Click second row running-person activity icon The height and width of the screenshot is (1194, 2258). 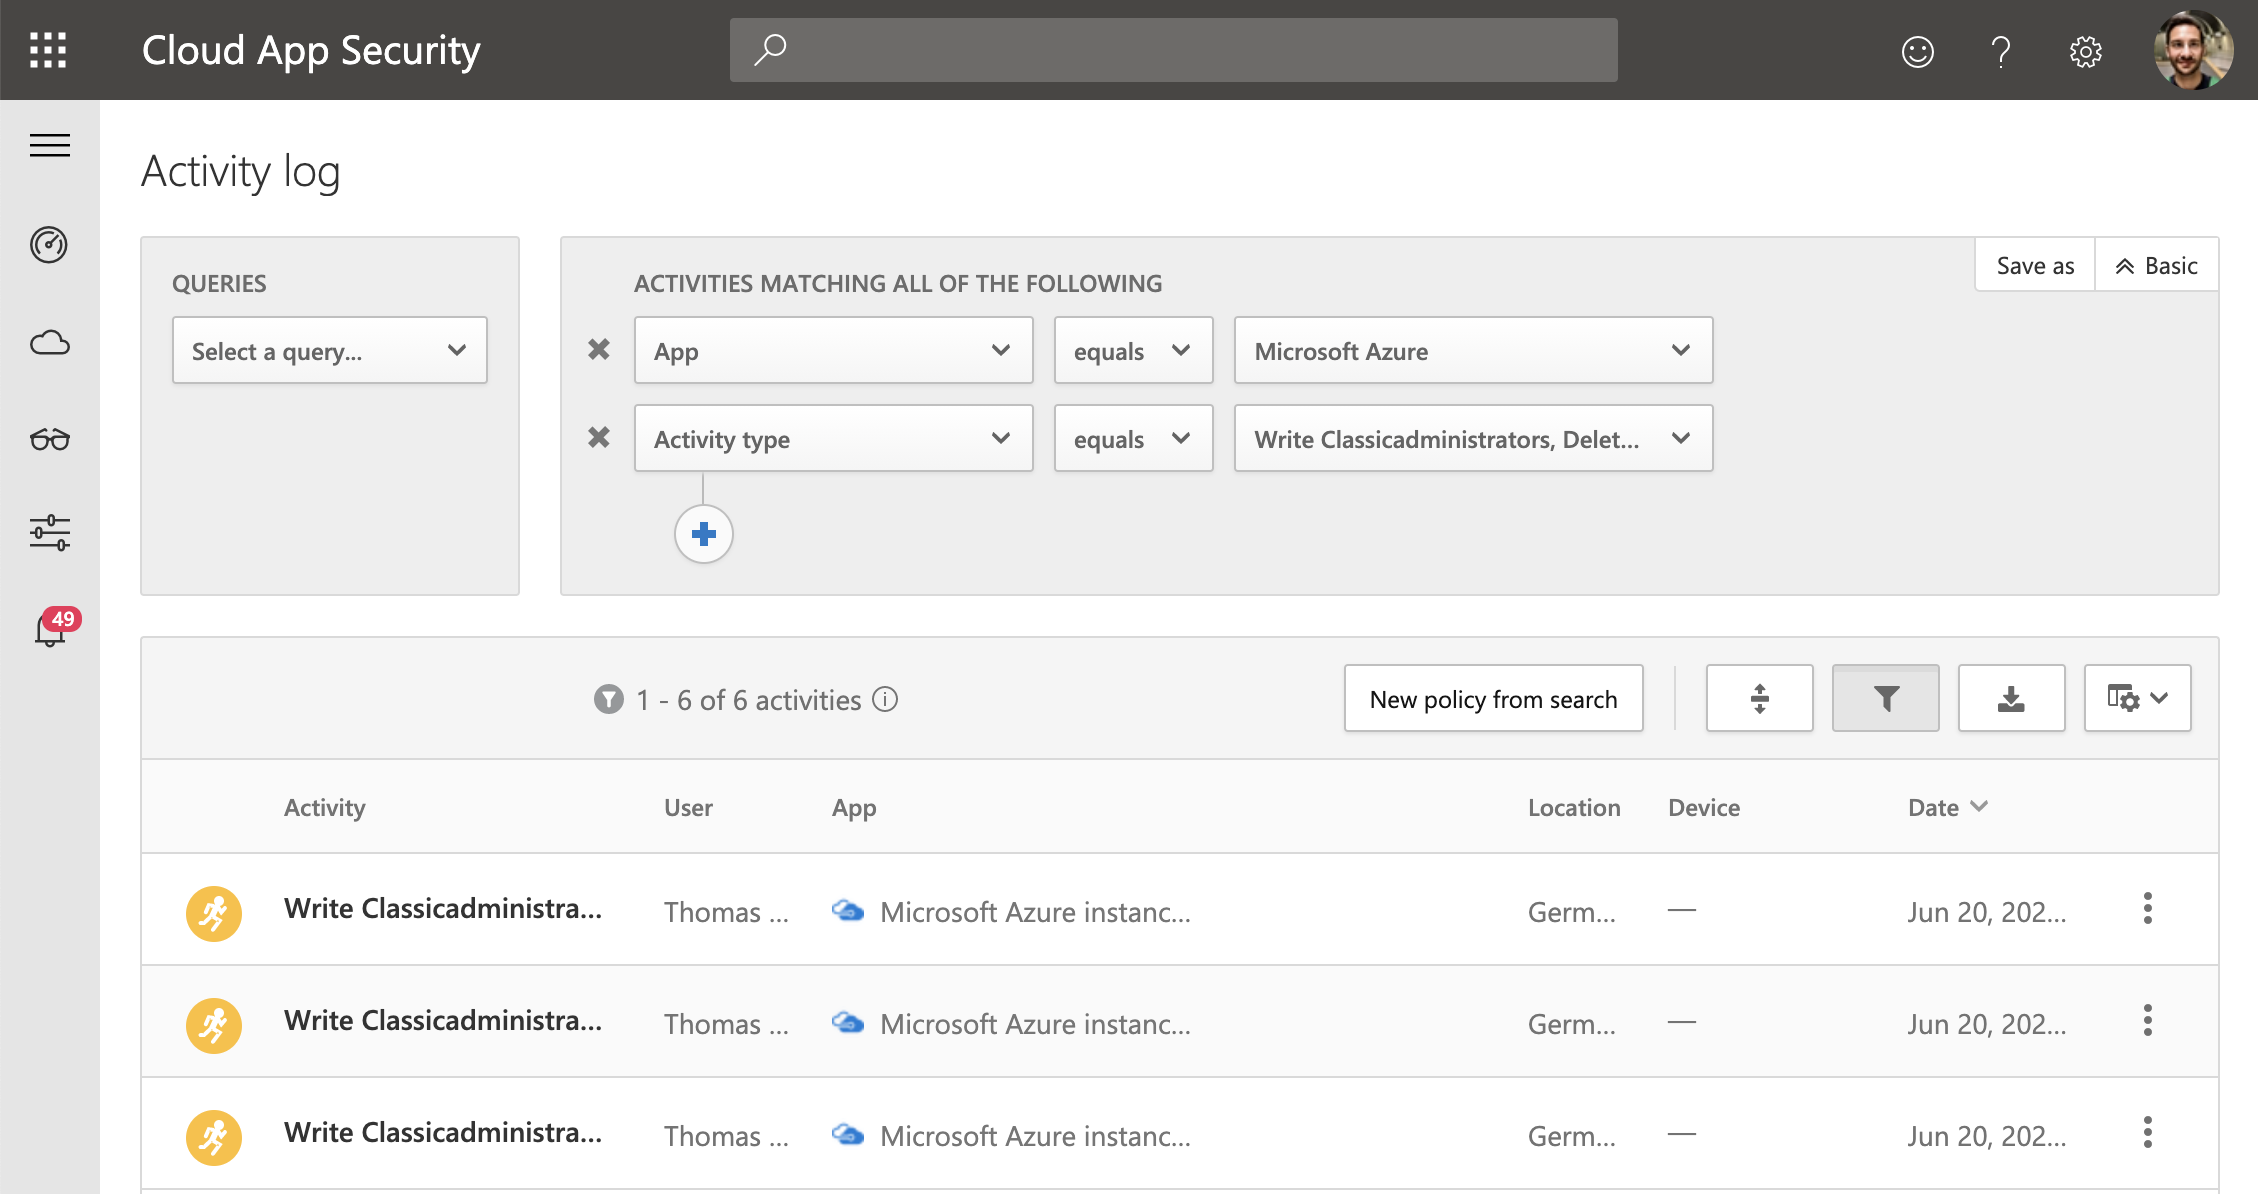tap(213, 1024)
